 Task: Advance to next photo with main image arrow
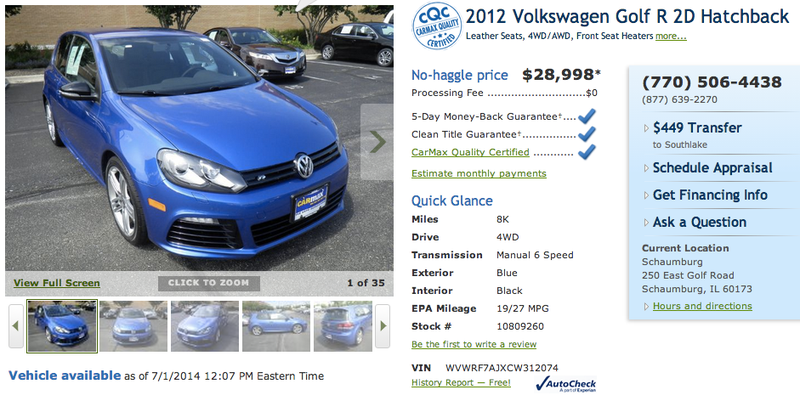pos(377,142)
